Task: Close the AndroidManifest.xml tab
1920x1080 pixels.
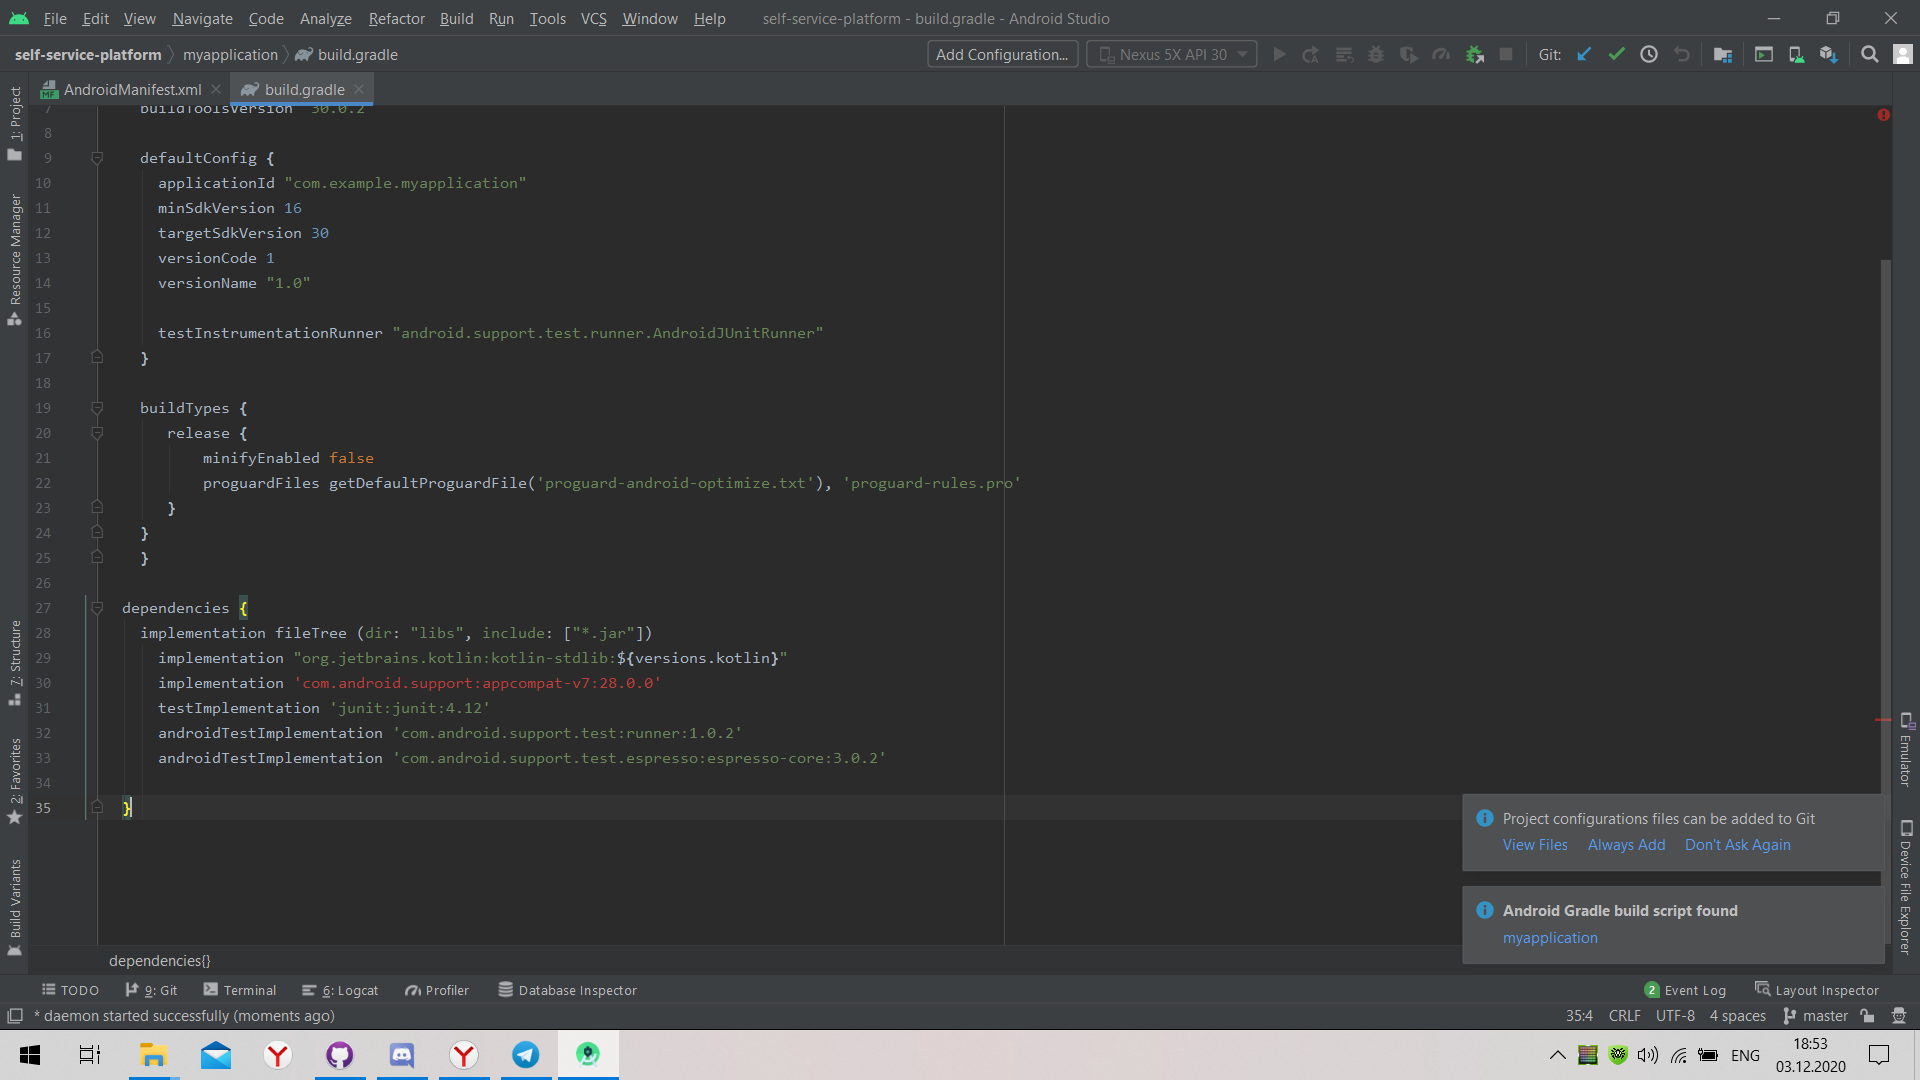Action: [x=216, y=90]
